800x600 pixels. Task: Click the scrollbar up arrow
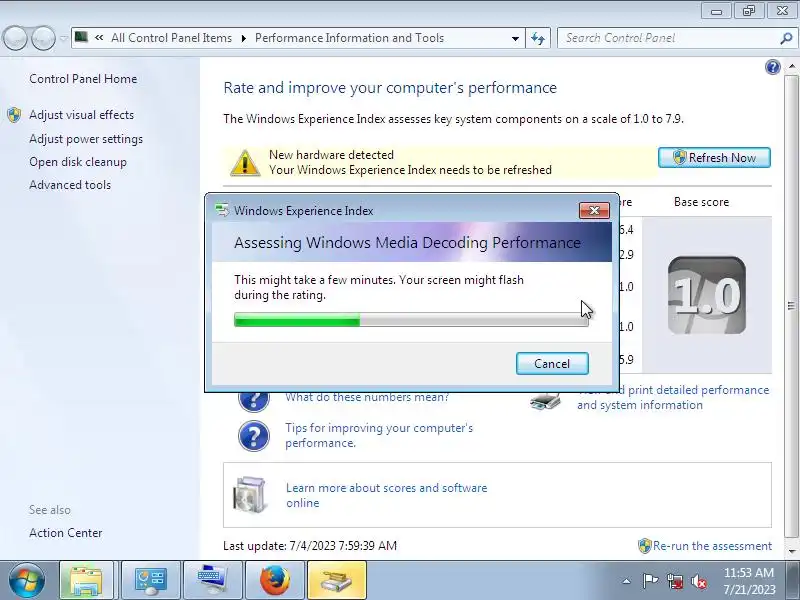pos(791,67)
